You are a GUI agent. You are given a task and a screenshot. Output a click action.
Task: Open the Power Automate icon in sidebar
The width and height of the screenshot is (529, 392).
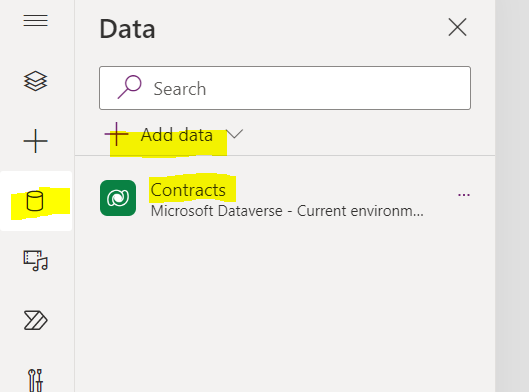(x=35, y=320)
